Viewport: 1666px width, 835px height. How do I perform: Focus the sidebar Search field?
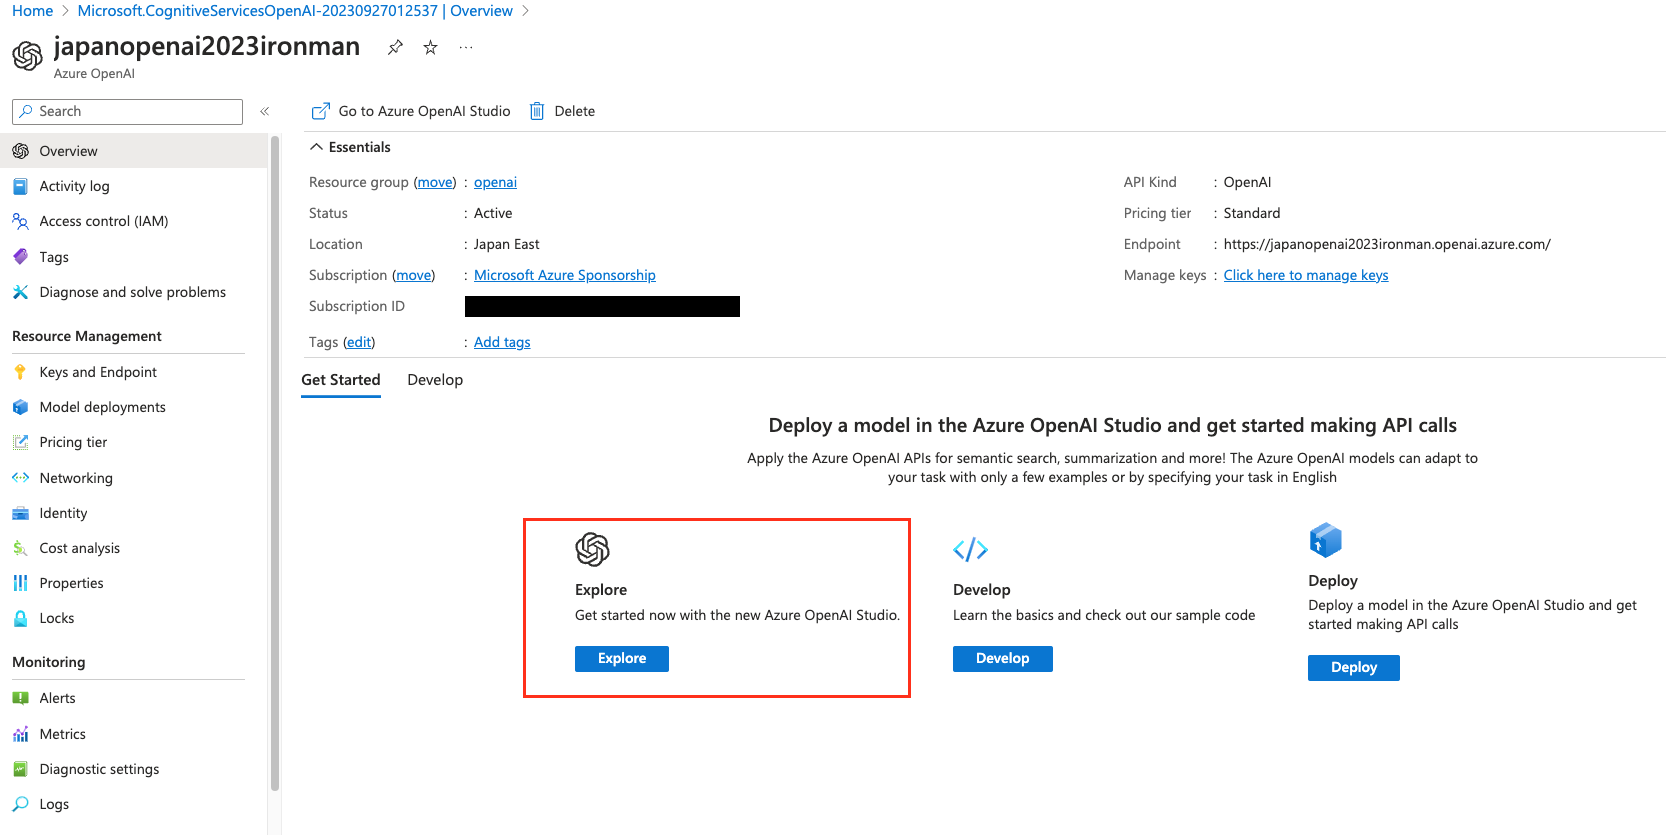click(127, 111)
